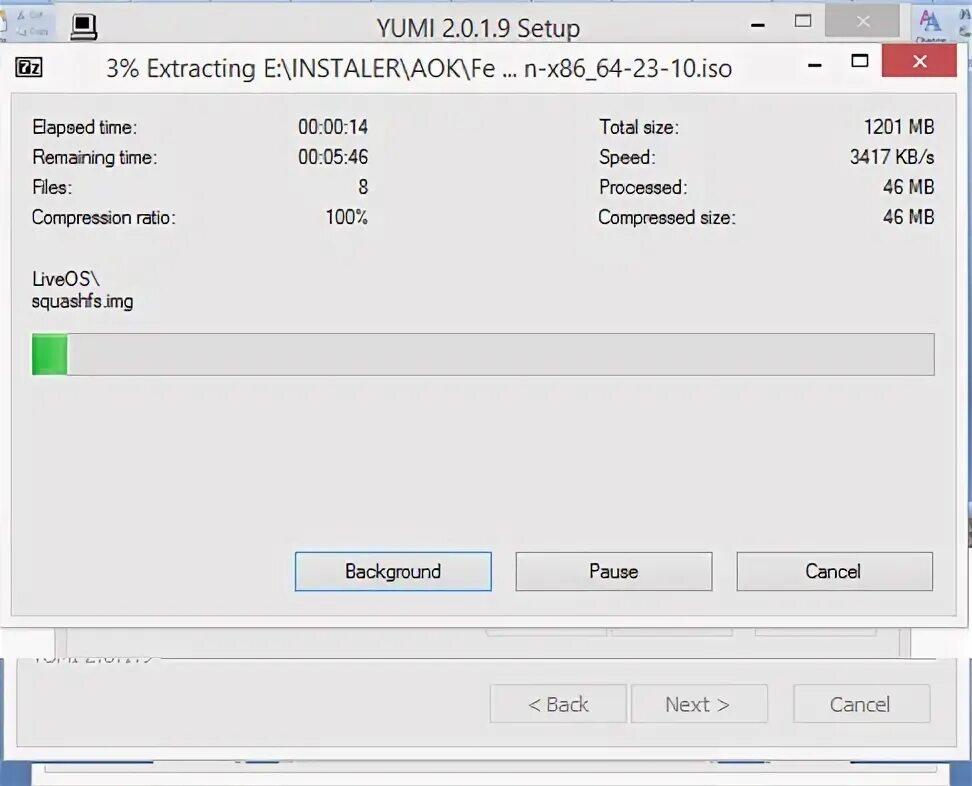Click the green extraction progress bar
This screenshot has height=786, width=972.
point(483,354)
